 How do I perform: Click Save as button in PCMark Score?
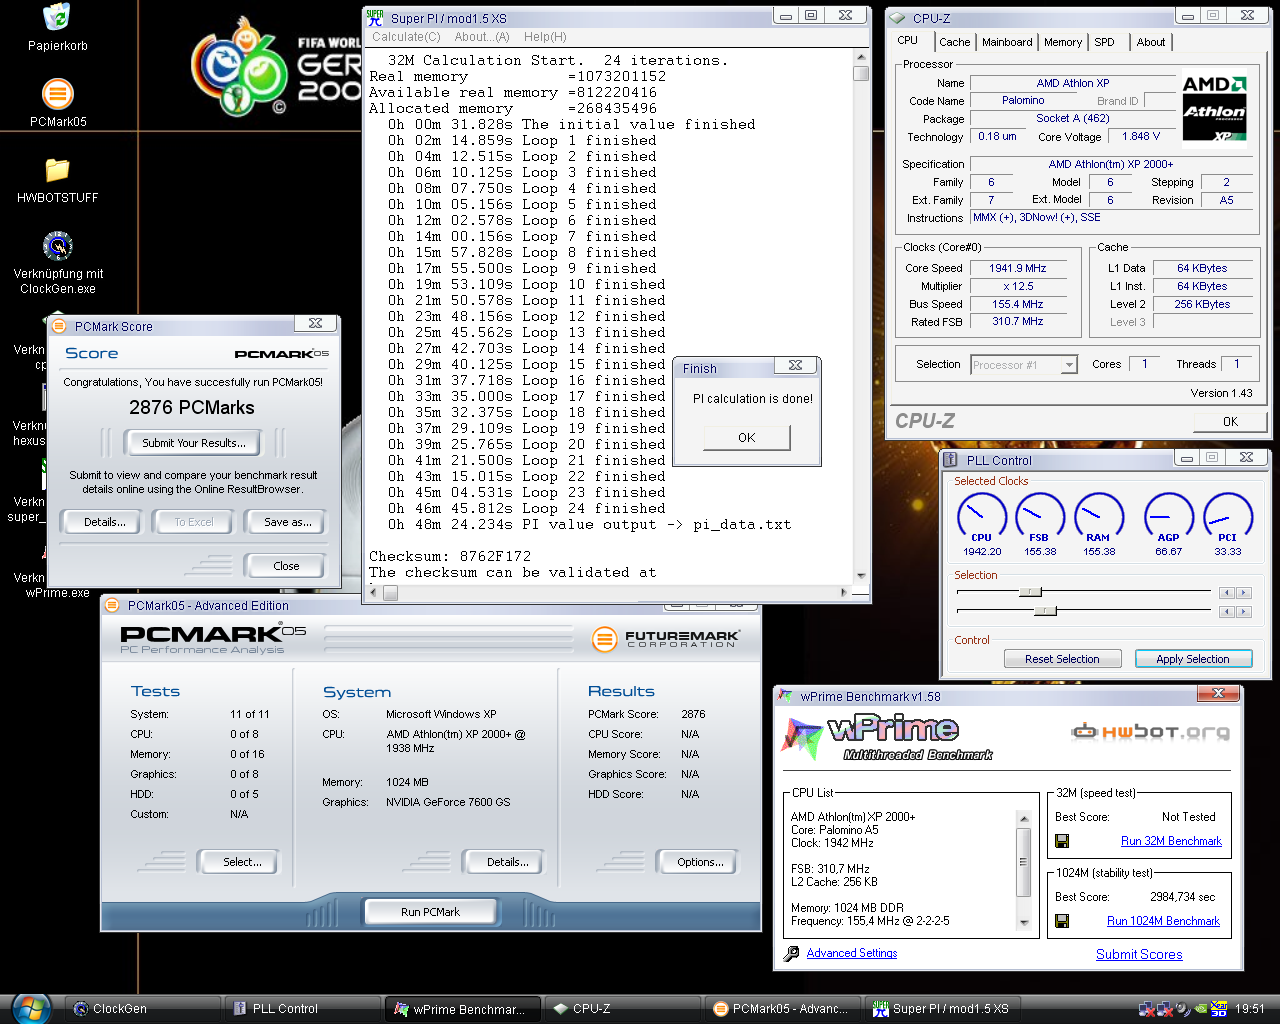pos(287,522)
